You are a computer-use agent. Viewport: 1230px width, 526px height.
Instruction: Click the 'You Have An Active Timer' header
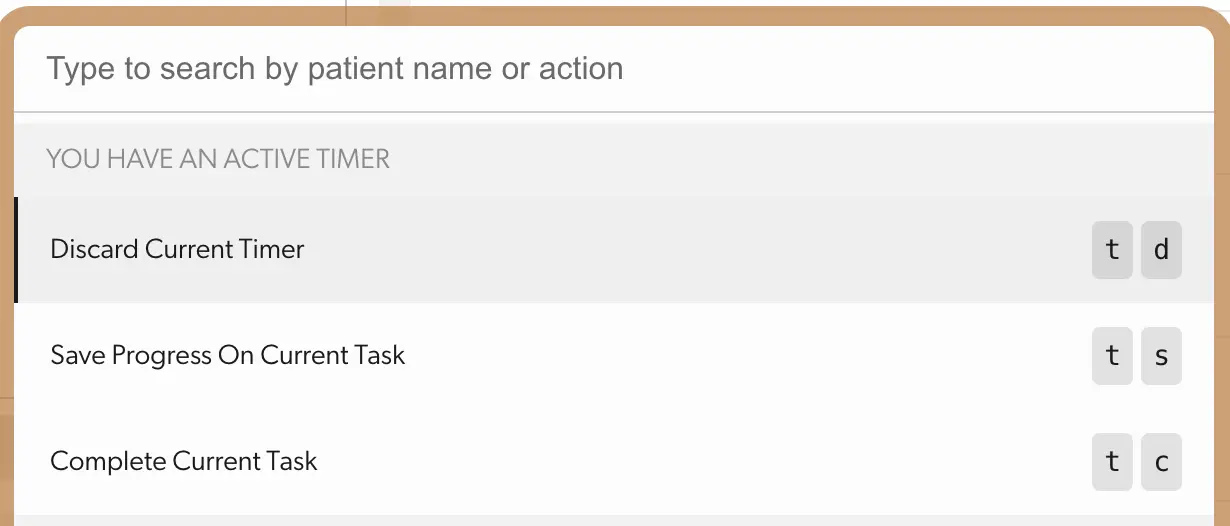(218, 158)
